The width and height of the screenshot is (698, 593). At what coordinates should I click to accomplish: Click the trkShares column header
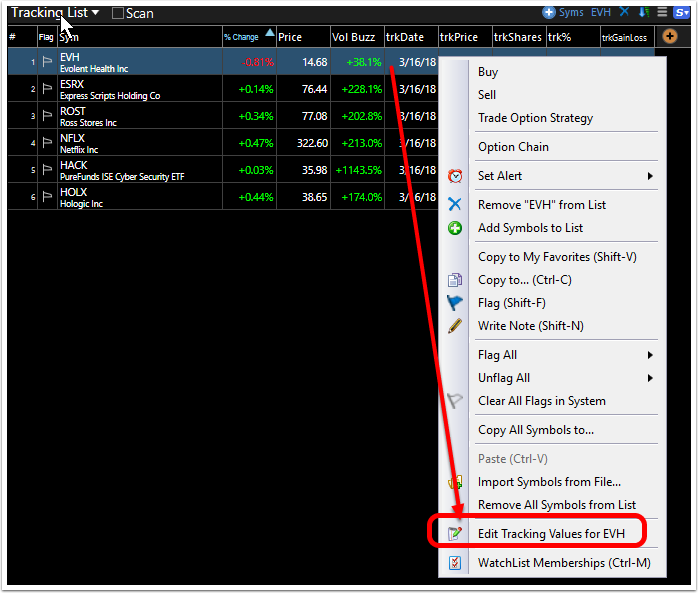pos(519,37)
